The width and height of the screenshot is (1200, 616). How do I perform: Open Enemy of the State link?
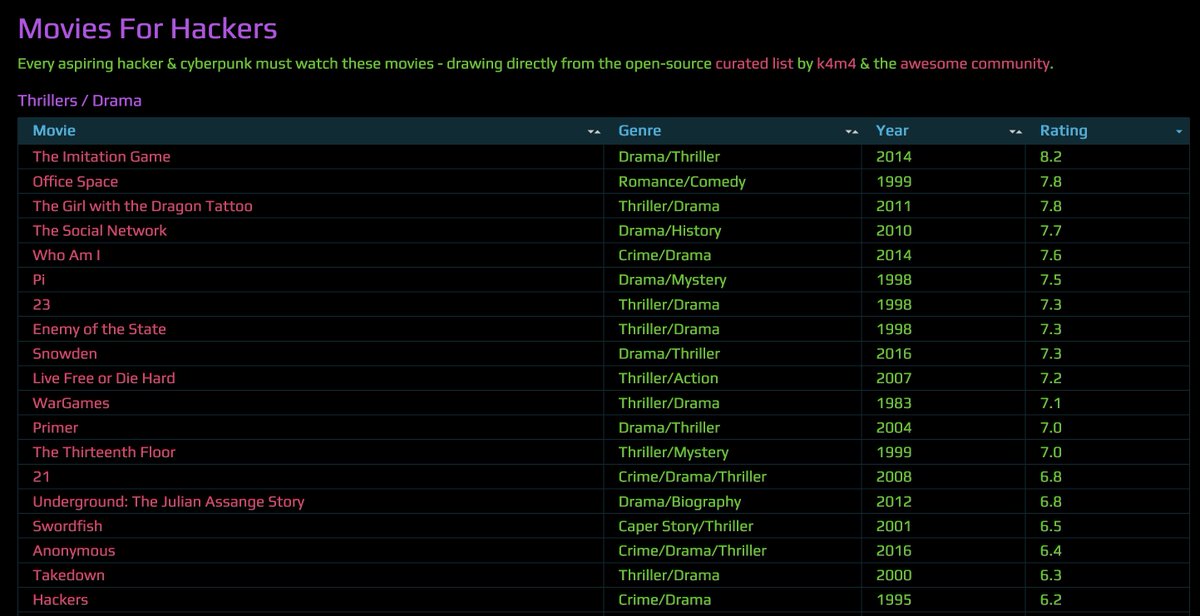point(99,329)
